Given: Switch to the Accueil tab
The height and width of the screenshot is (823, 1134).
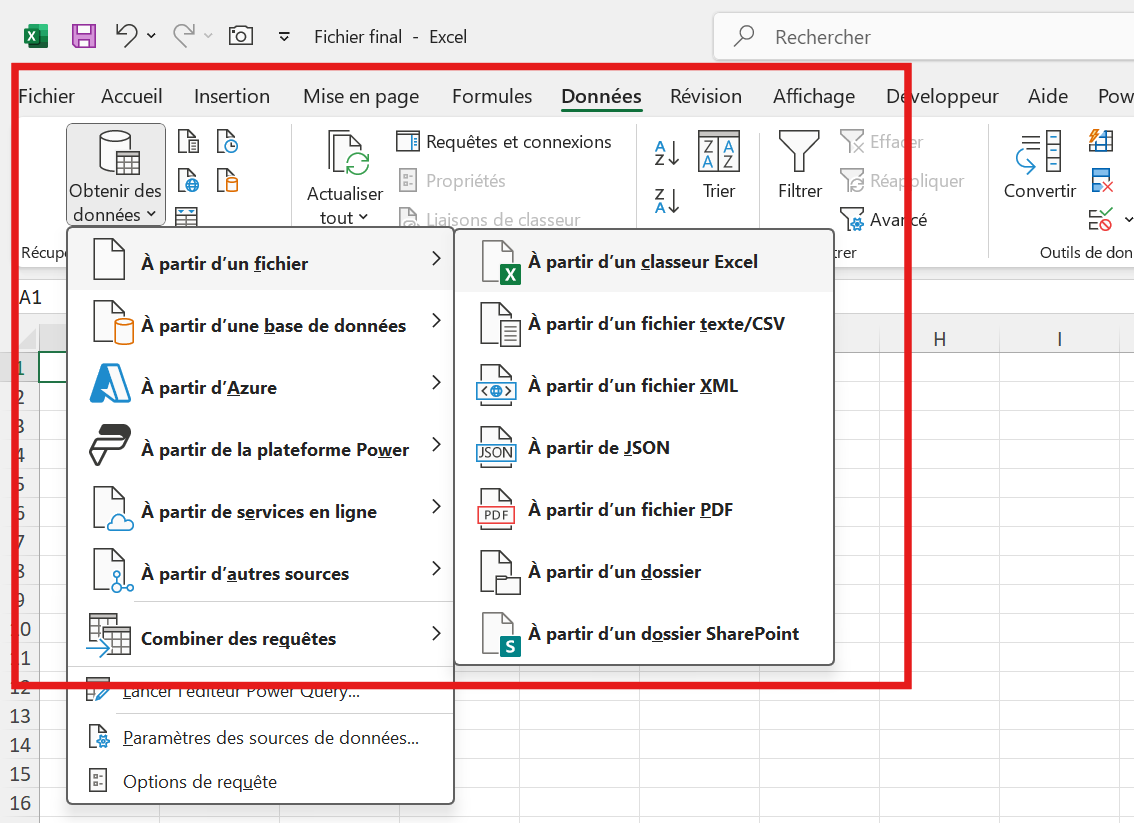Looking at the screenshot, I should (132, 96).
